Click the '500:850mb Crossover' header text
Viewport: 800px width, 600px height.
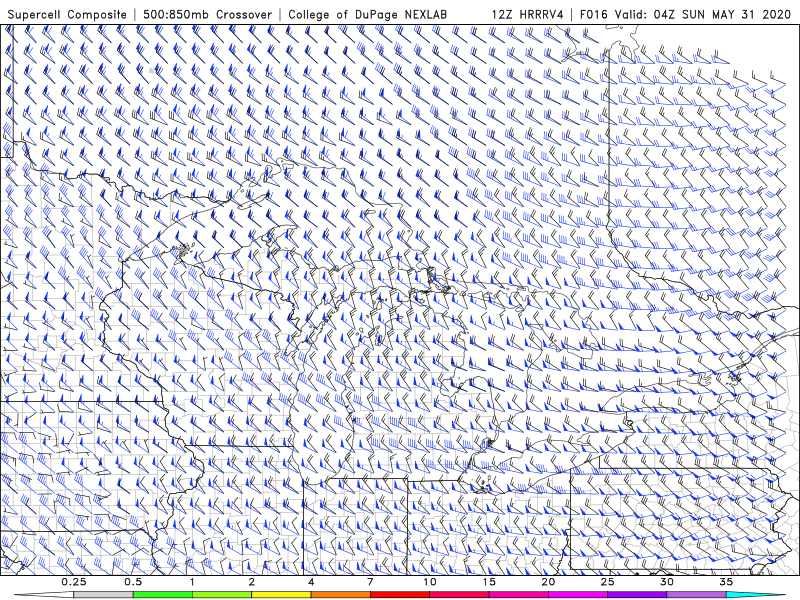coord(207,14)
